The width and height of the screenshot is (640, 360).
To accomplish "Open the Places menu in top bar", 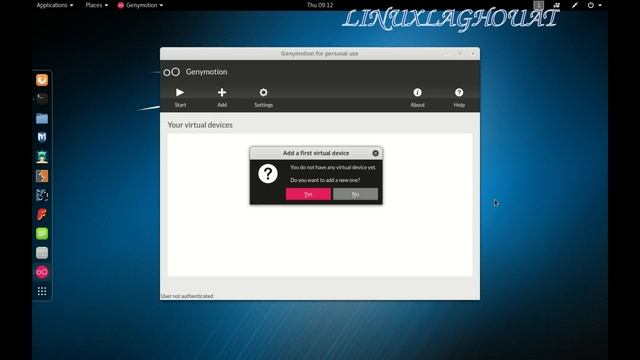I will tap(97, 5).
